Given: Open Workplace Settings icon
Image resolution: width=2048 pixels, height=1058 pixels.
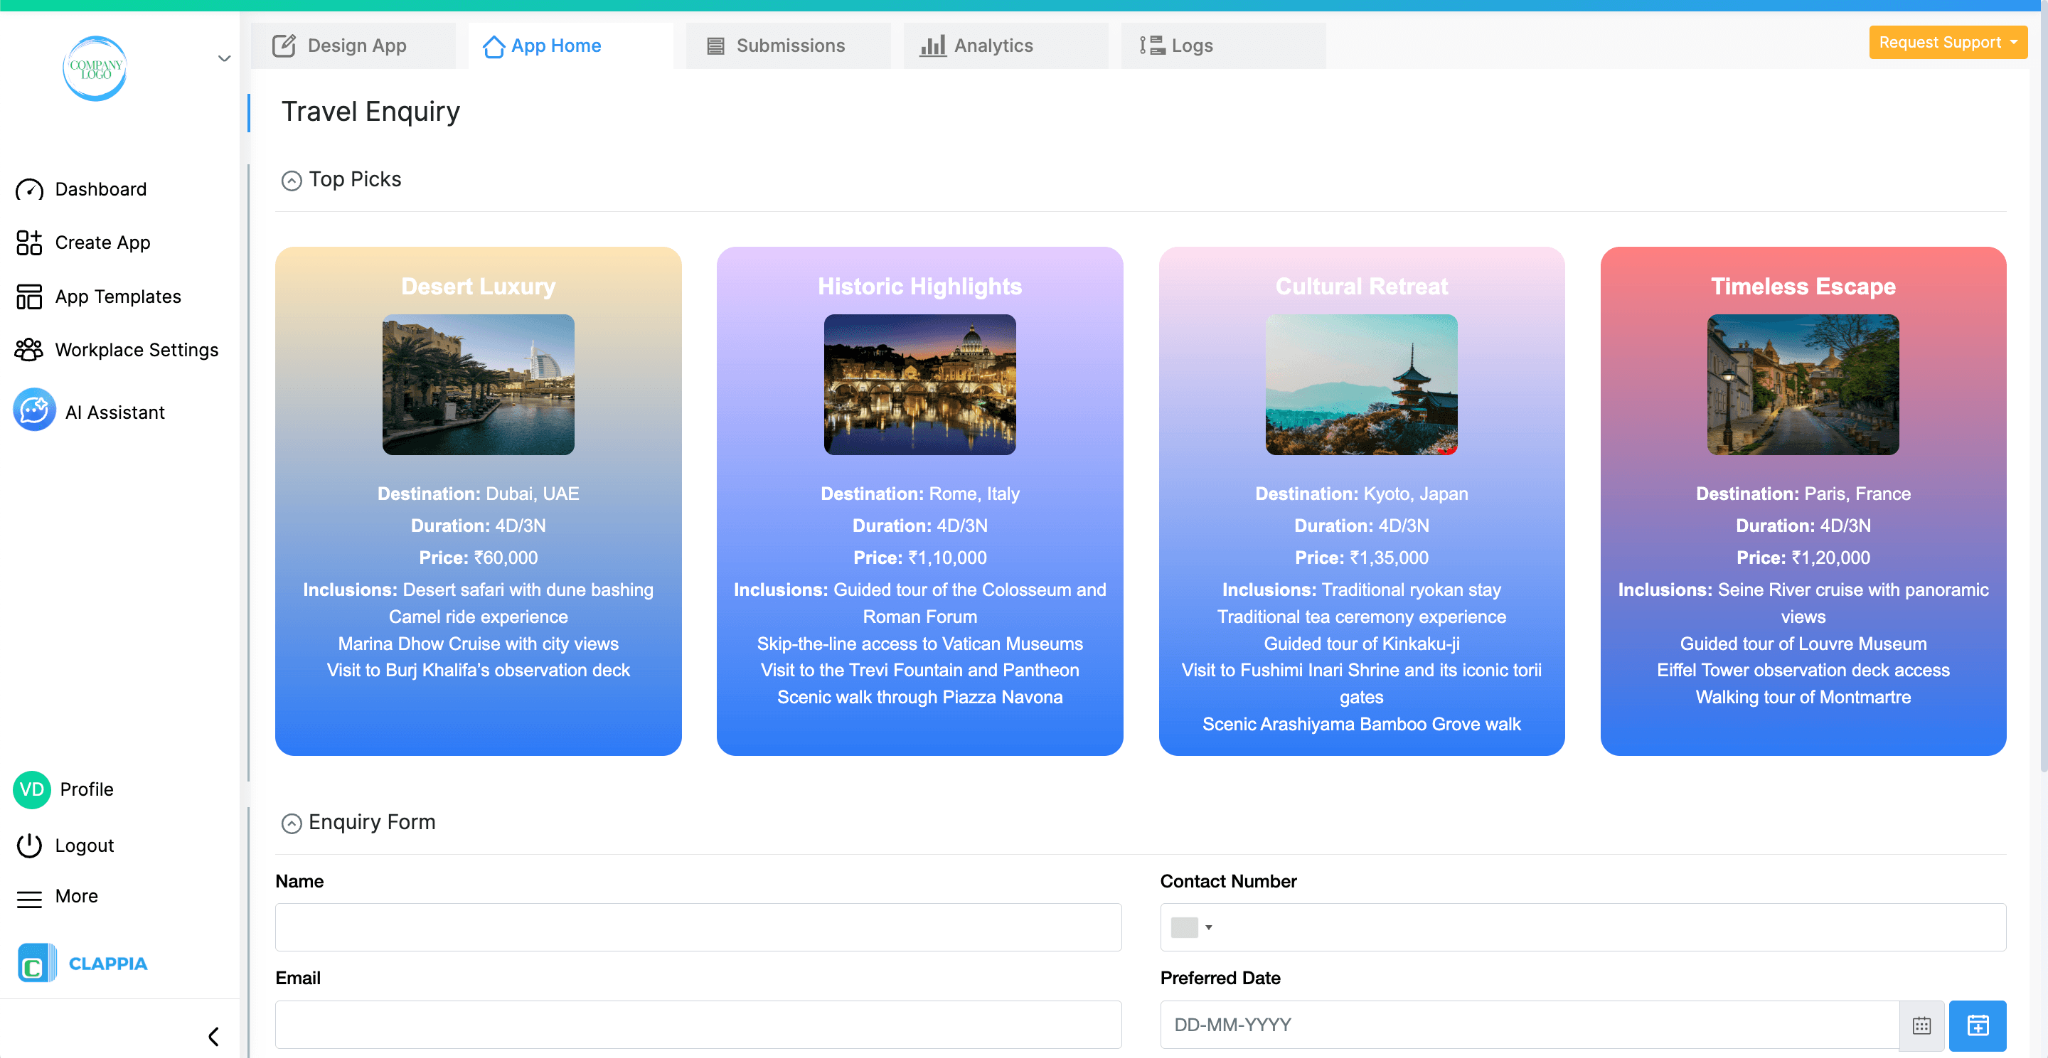Looking at the screenshot, I should 29,350.
